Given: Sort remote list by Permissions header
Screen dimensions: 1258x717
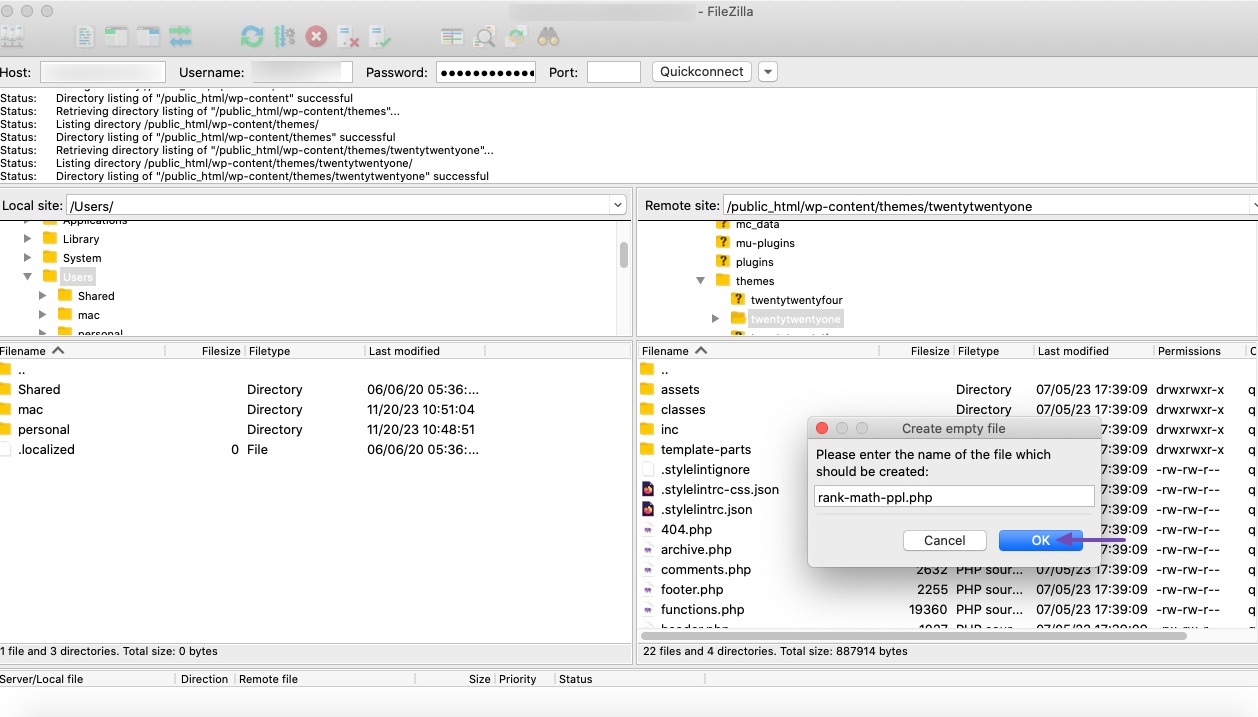Looking at the screenshot, I should pyautogui.click(x=1198, y=351).
